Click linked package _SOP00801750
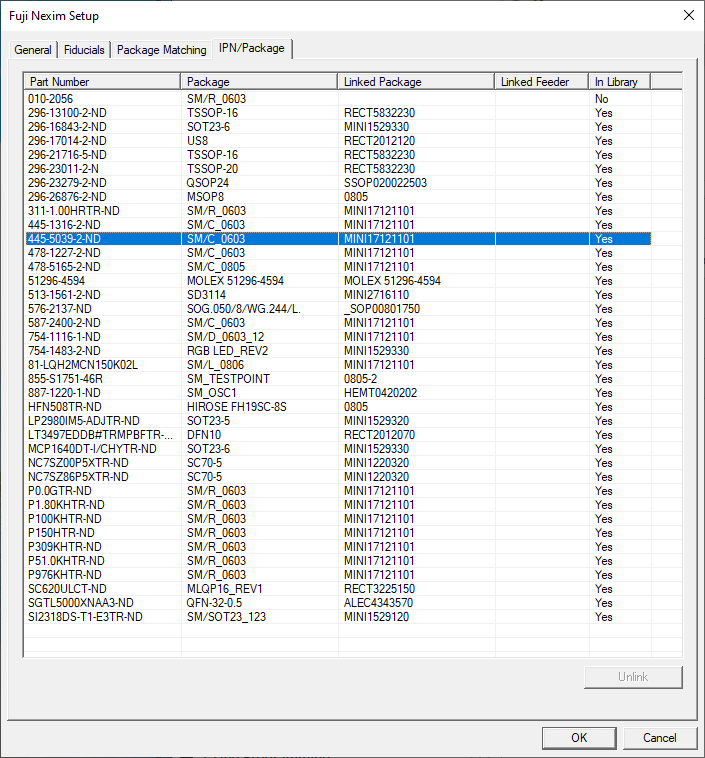The height and width of the screenshot is (758, 705). [x=382, y=309]
